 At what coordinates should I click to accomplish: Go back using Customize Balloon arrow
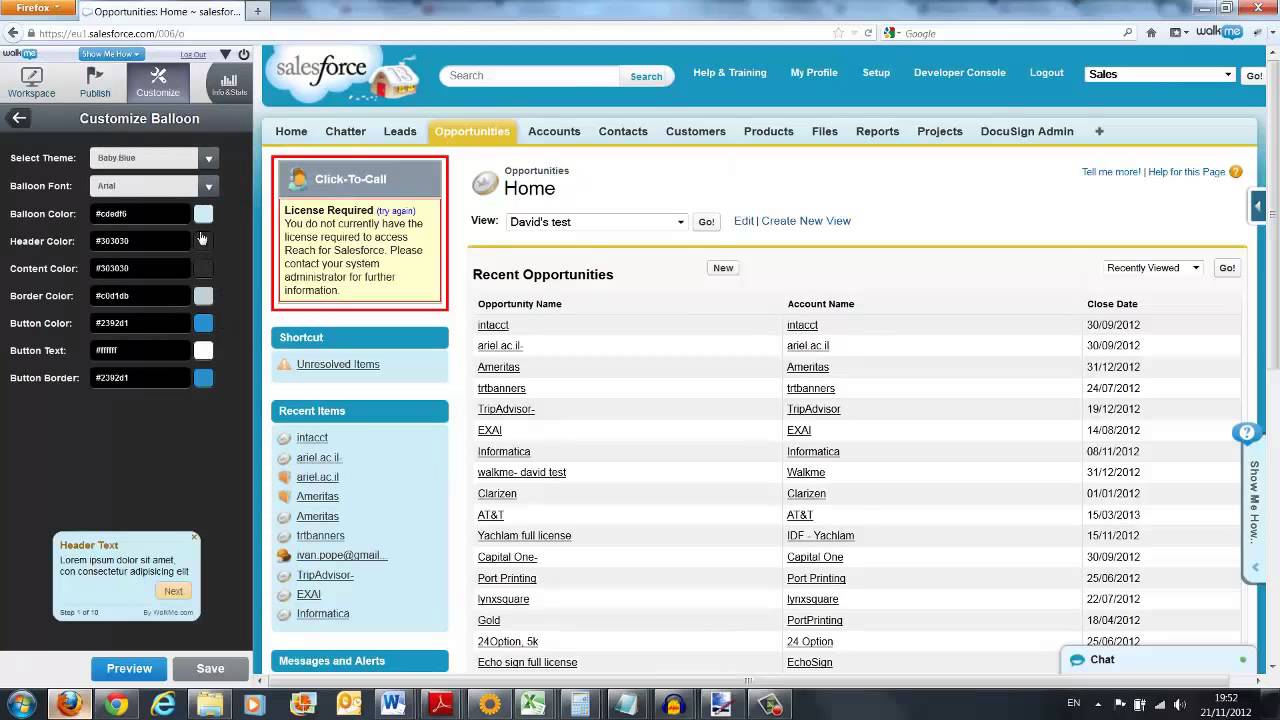(18, 118)
